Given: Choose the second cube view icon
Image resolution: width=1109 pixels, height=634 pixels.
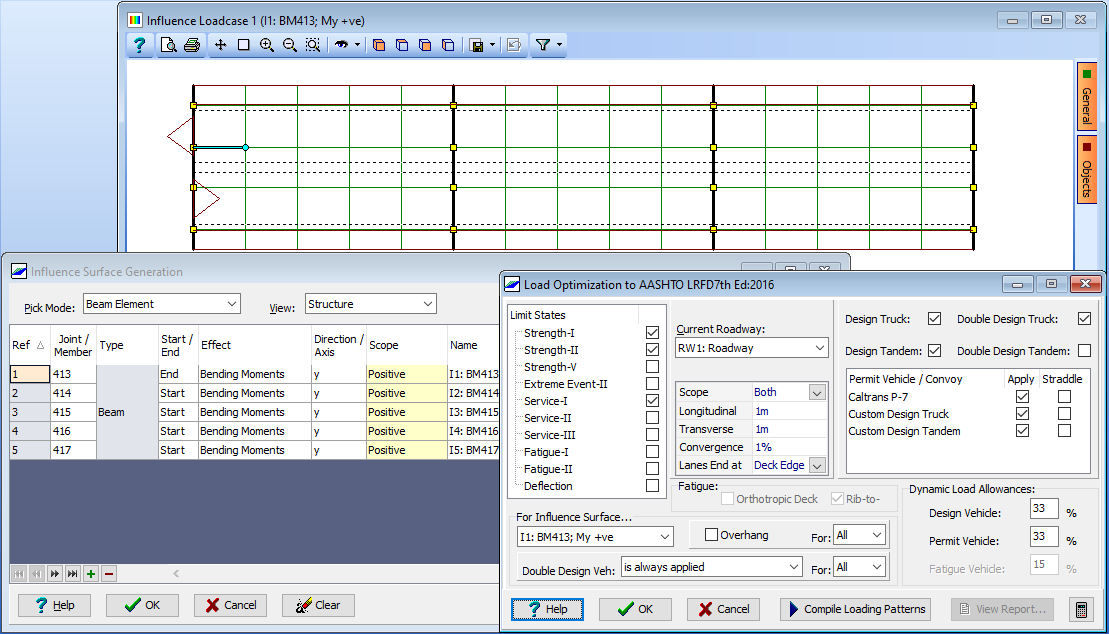Looking at the screenshot, I should [x=402, y=45].
